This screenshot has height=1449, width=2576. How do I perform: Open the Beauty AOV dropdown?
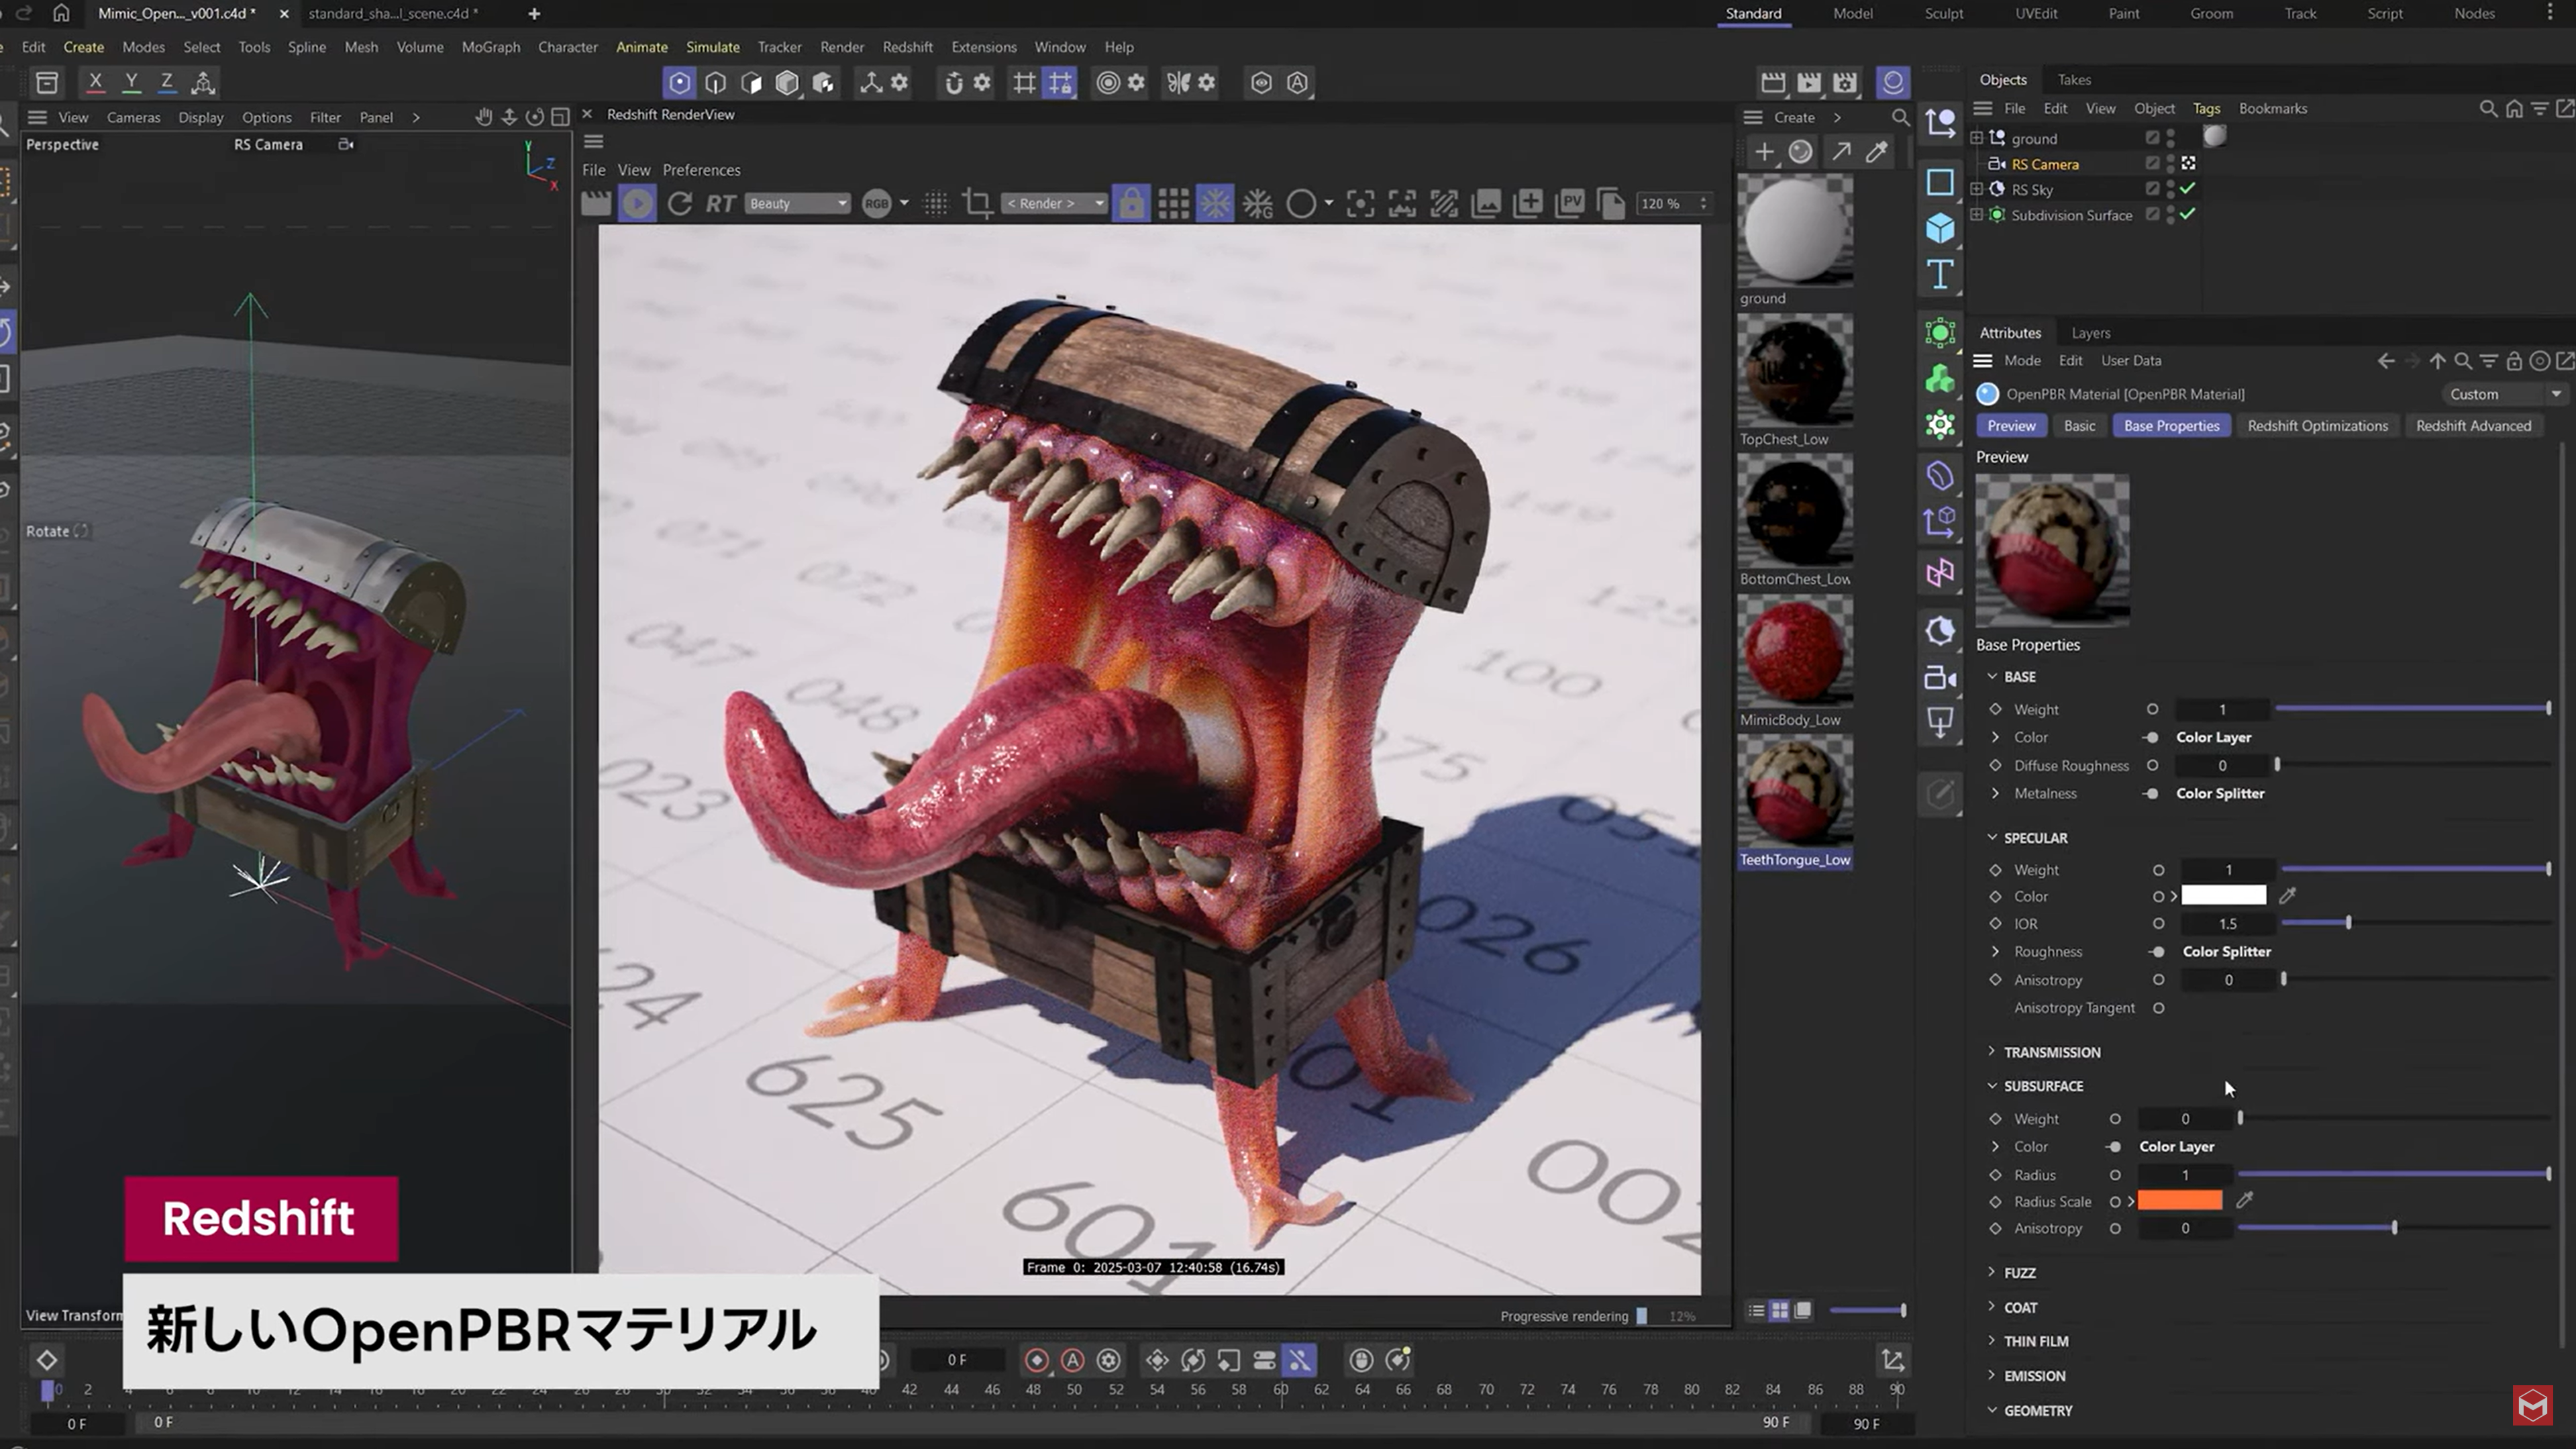click(x=797, y=204)
